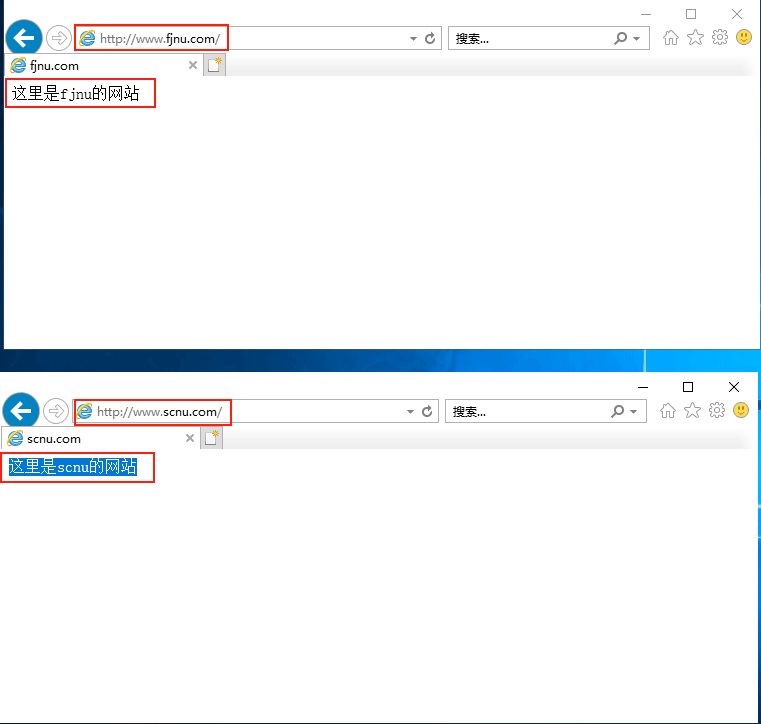
Task: Minimize the scnu.com browser window
Action: tap(643, 387)
